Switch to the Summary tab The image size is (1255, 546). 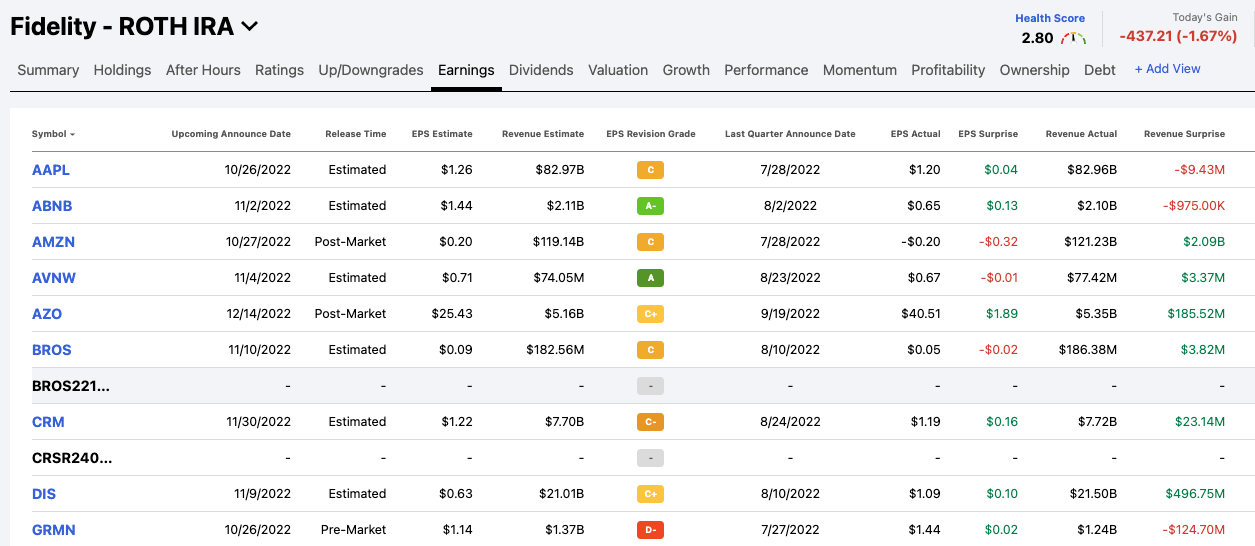(48, 70)
